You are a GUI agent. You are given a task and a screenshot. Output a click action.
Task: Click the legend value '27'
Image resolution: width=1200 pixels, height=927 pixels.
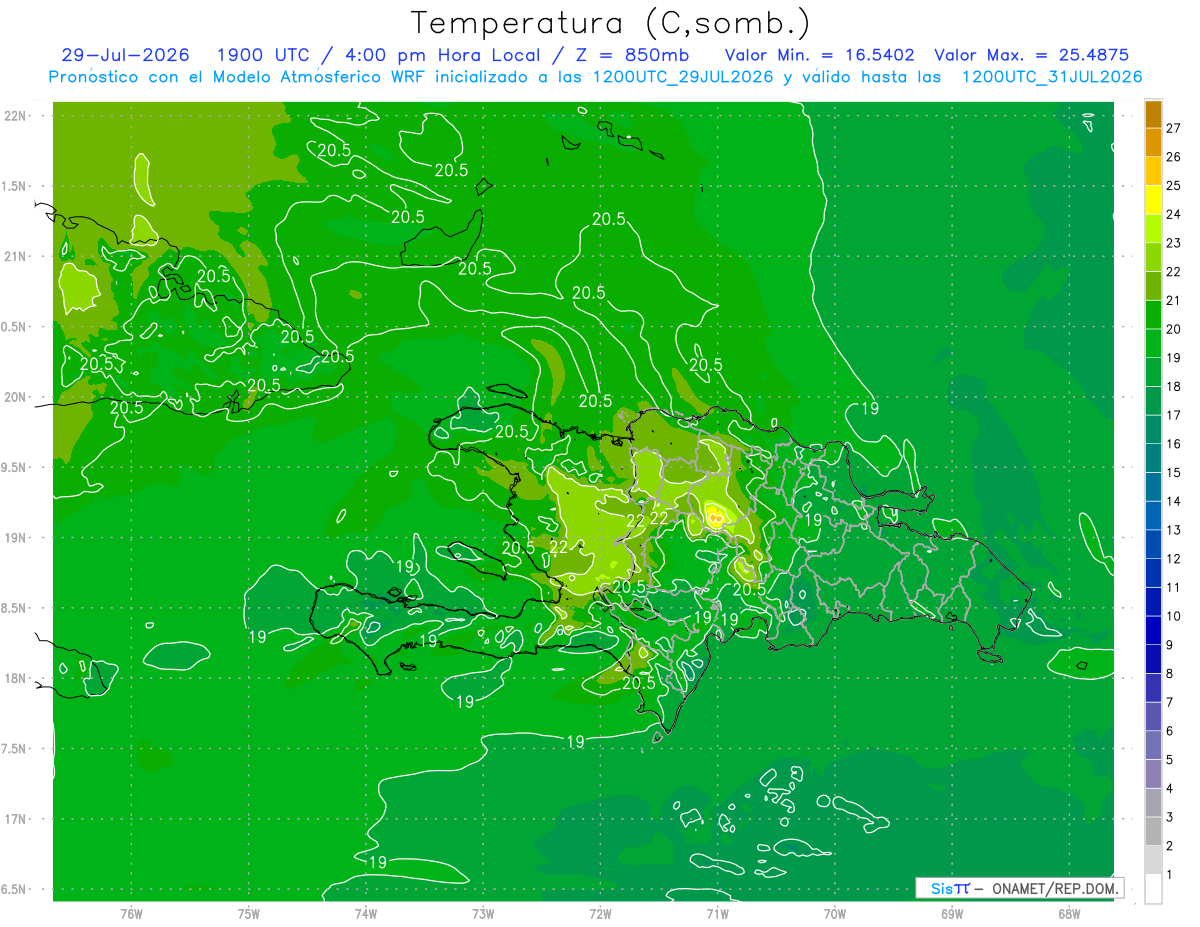(x=1173, y=128)
